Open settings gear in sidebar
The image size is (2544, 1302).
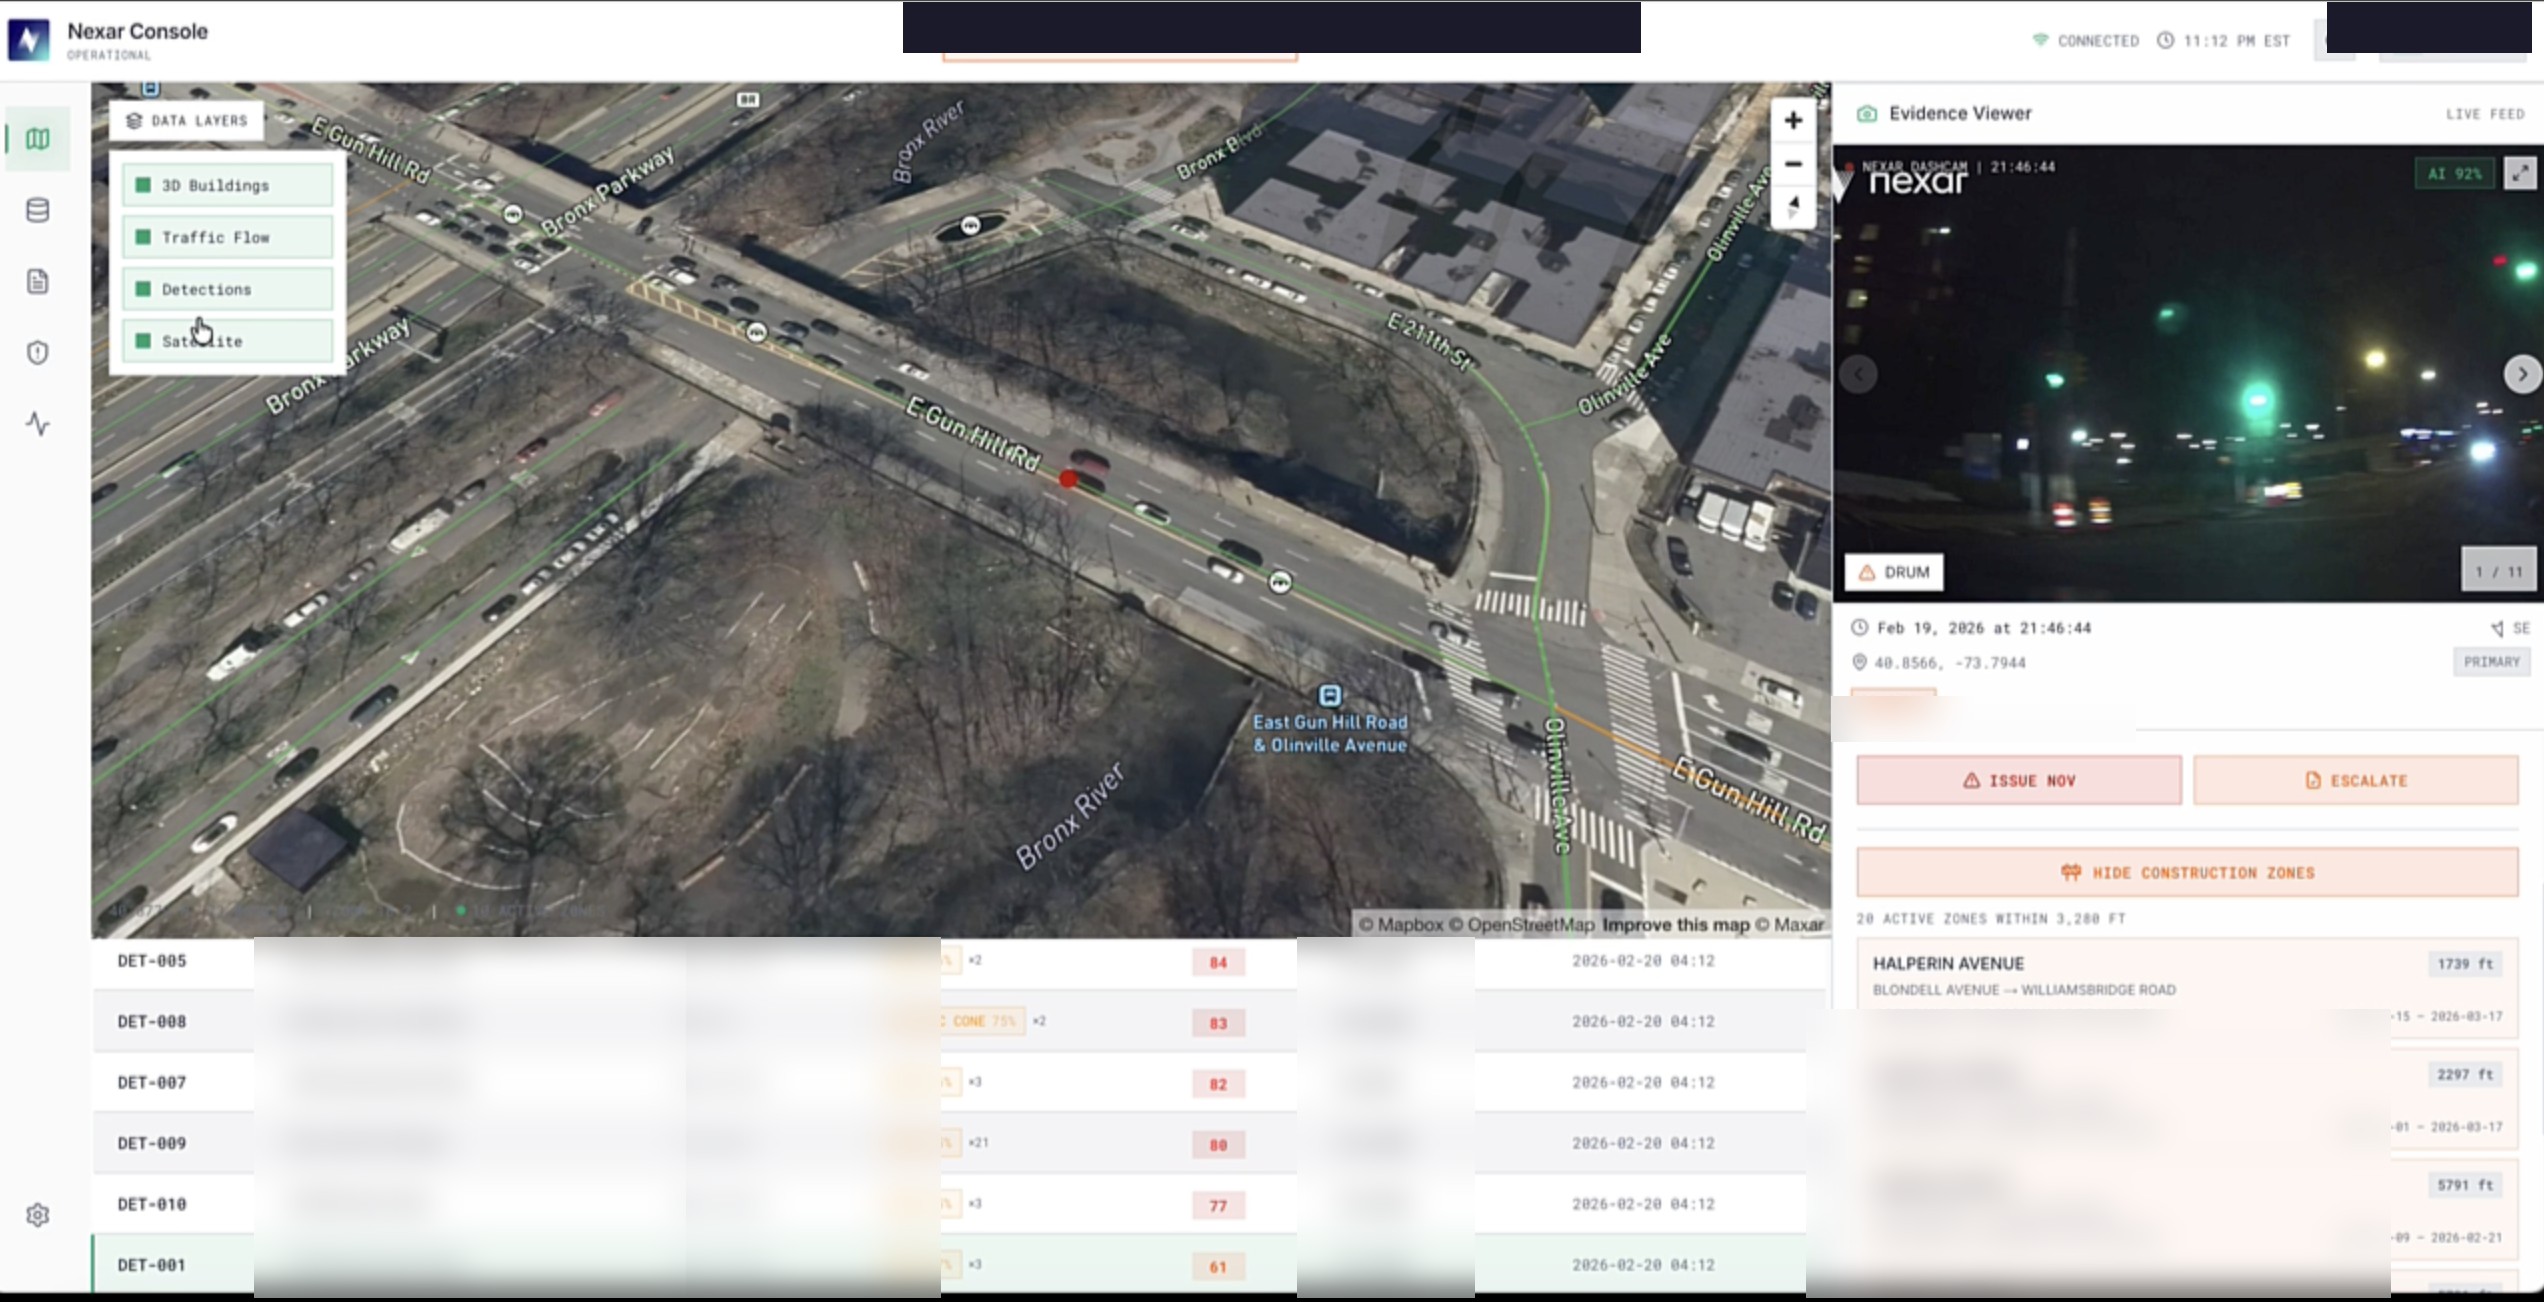[38, 1215]
